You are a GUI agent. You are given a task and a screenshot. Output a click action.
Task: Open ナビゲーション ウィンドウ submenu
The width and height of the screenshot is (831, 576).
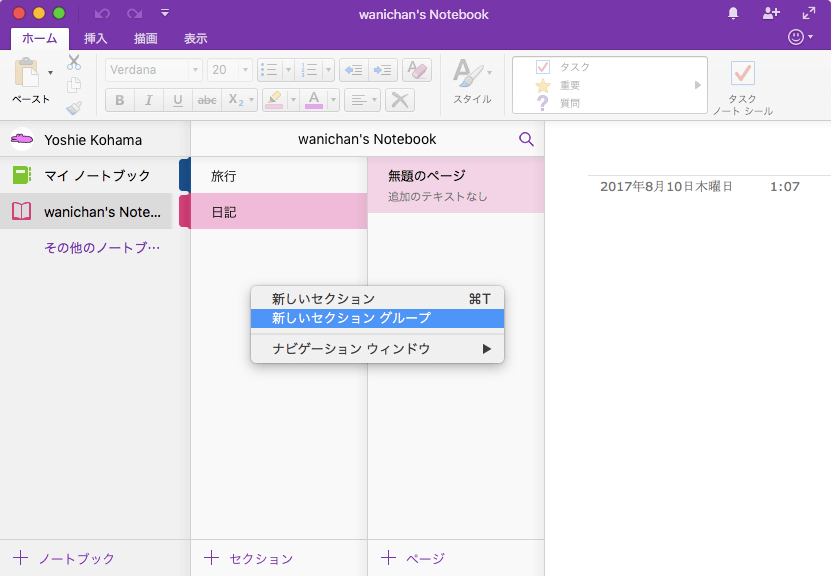click(x=377, y=349)
